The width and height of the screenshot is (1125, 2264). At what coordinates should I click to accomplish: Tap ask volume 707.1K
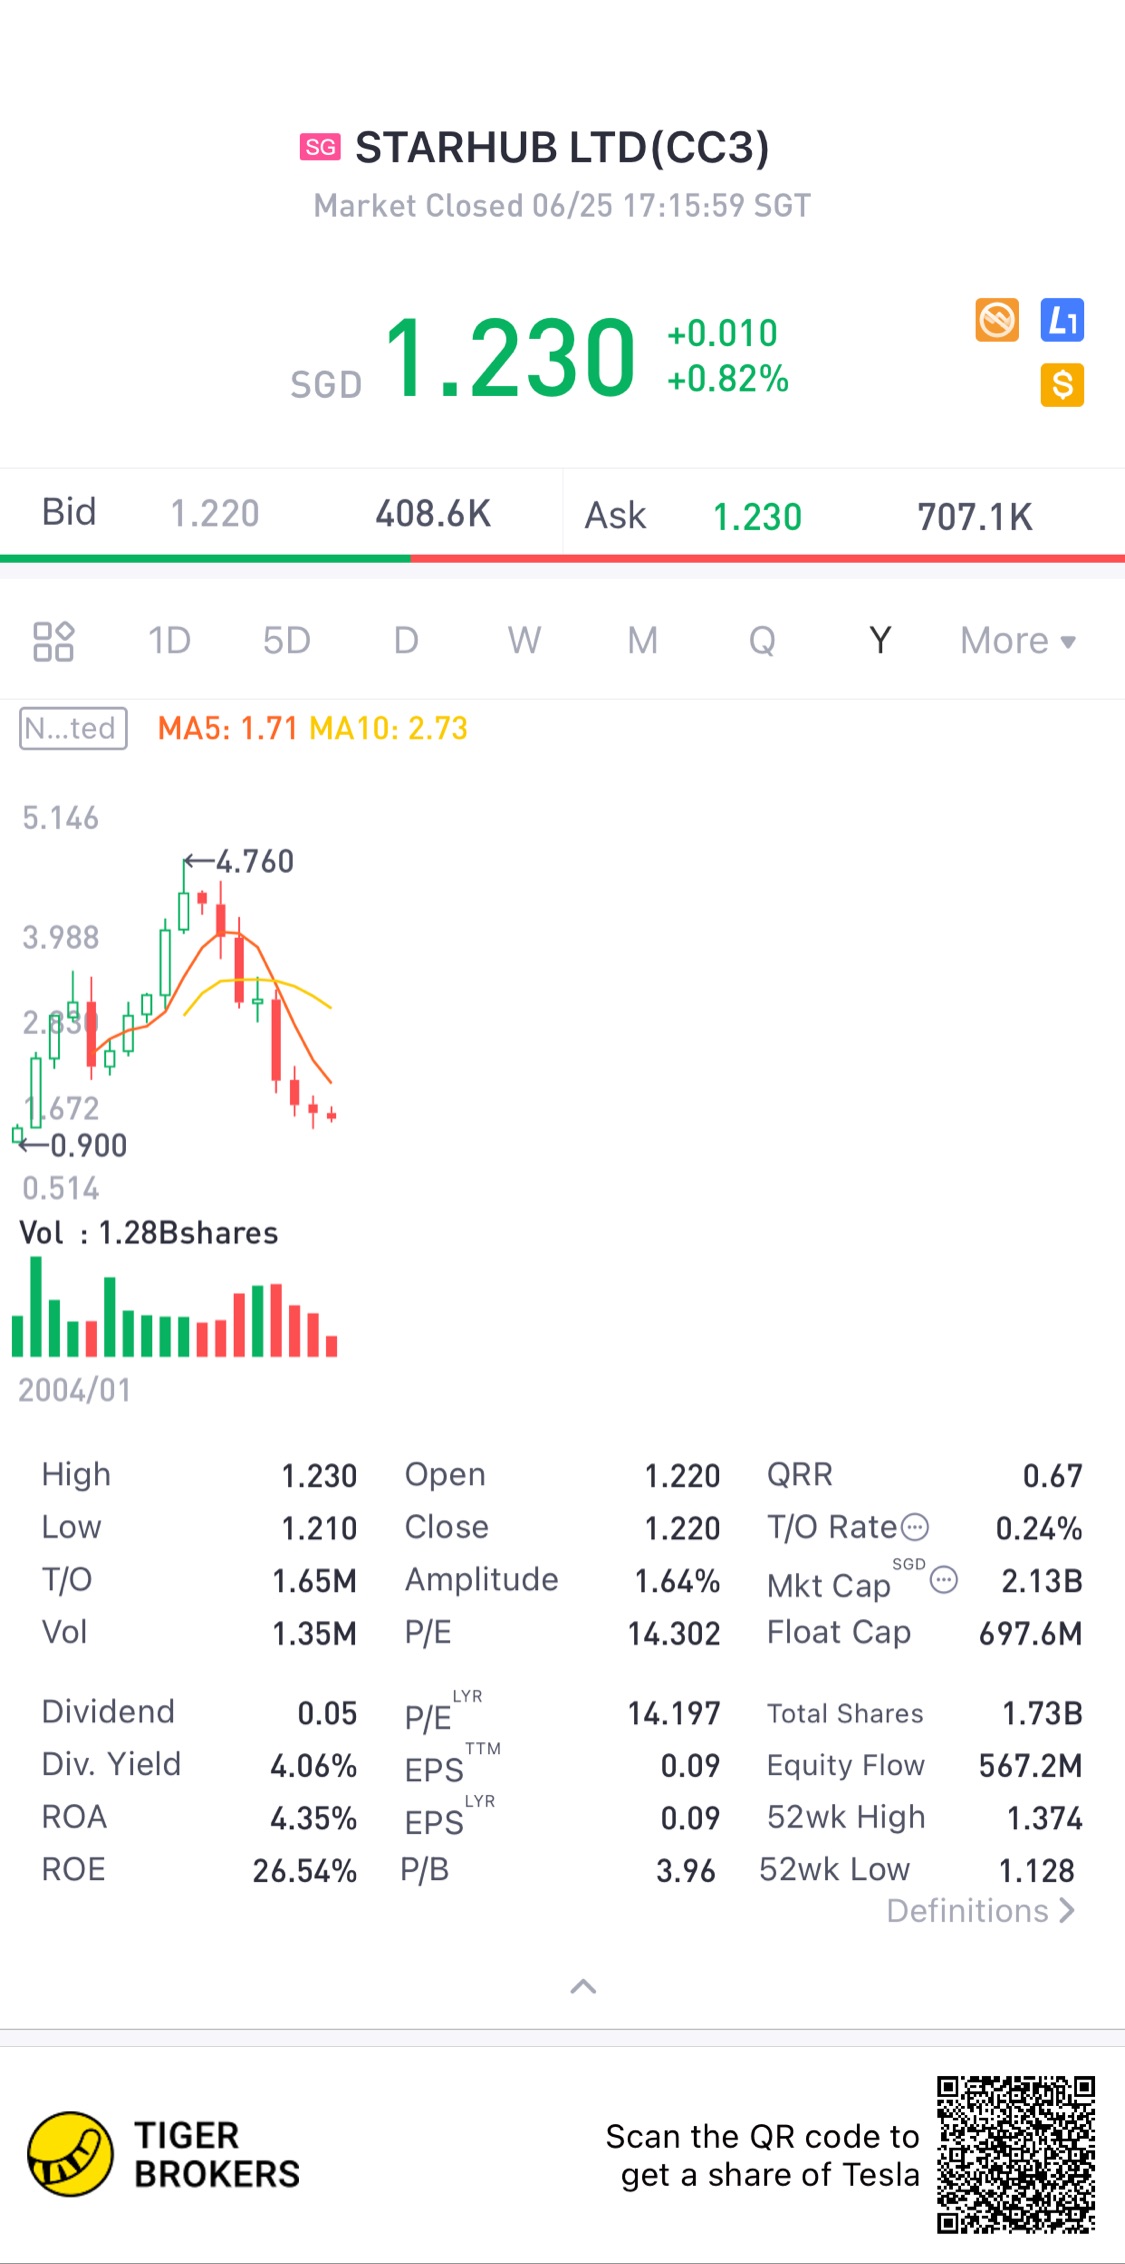[975, 517]
